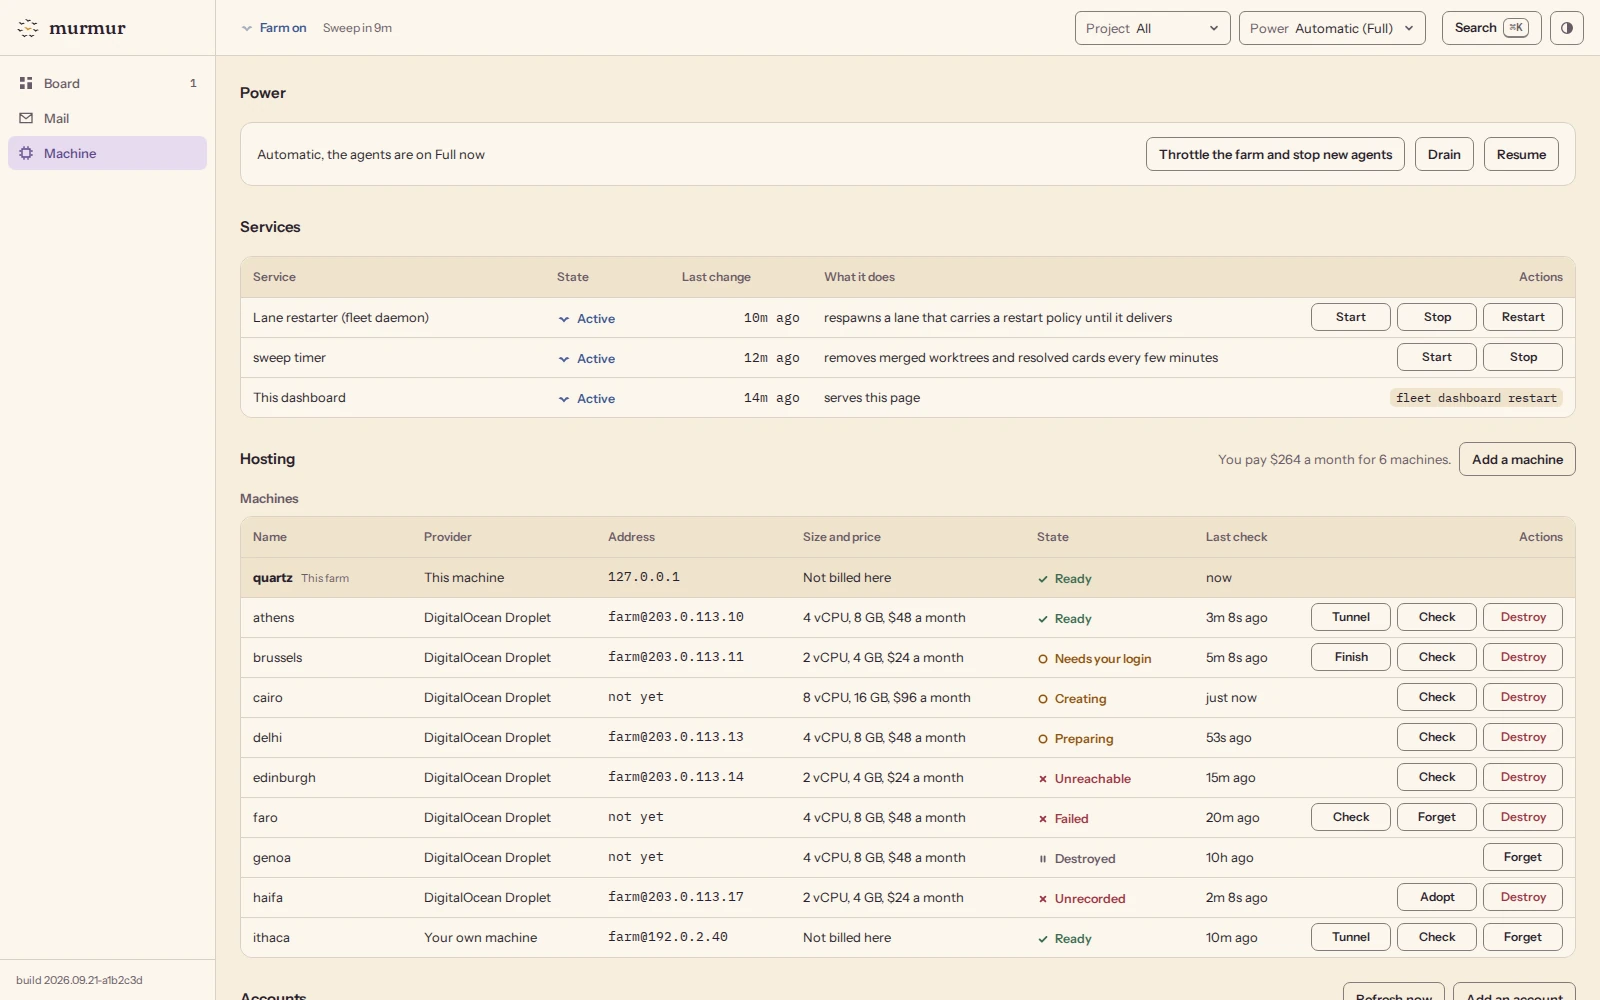The image size is (1600, 1000).
Task: Click the Failed status for faro
Action: point(1063,819)
